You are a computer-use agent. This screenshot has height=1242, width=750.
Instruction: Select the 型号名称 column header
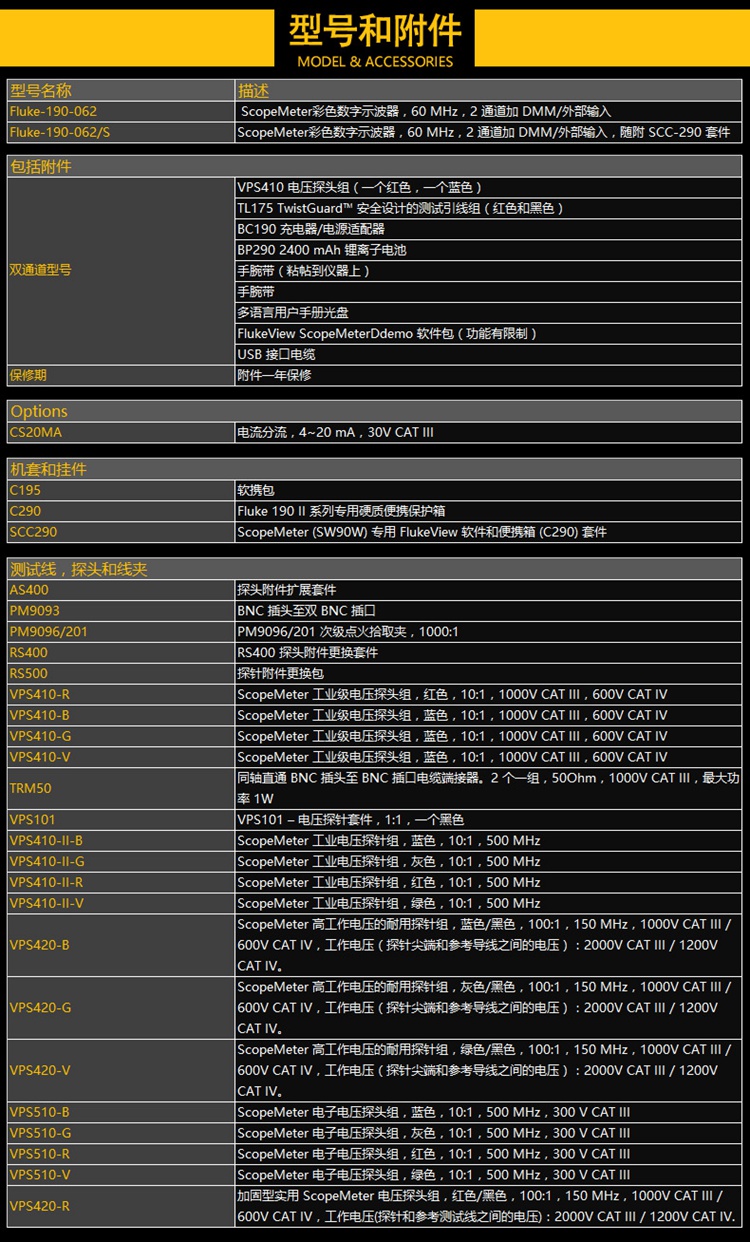pos(40,90)
